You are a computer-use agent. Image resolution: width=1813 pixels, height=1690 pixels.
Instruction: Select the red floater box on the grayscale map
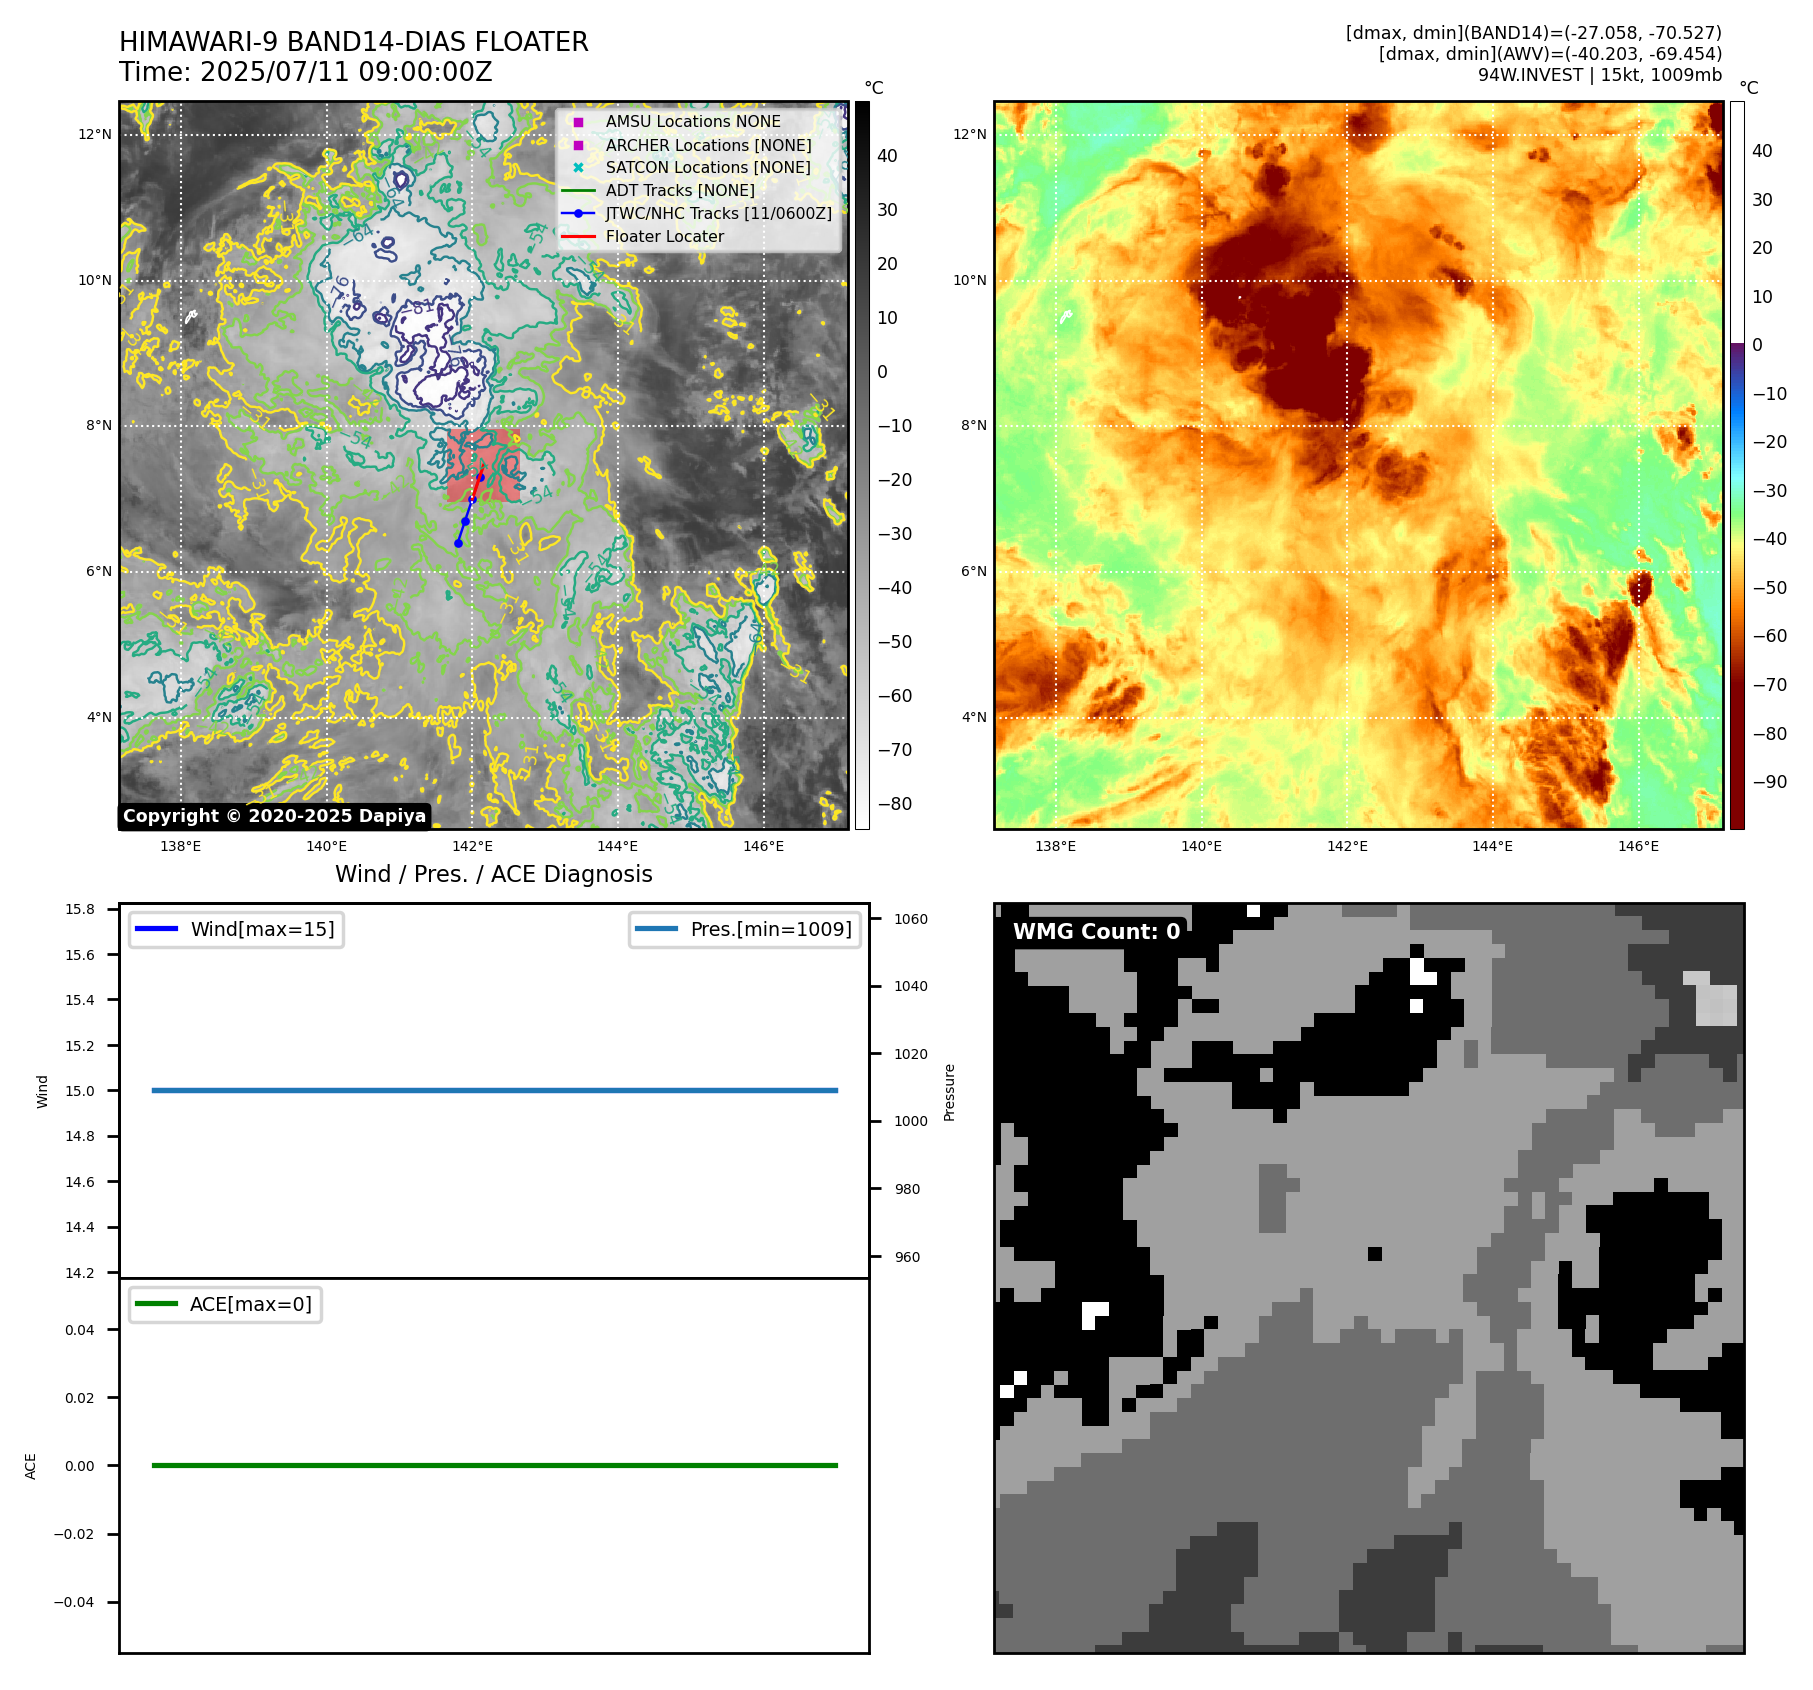click(x=484, y=466)
